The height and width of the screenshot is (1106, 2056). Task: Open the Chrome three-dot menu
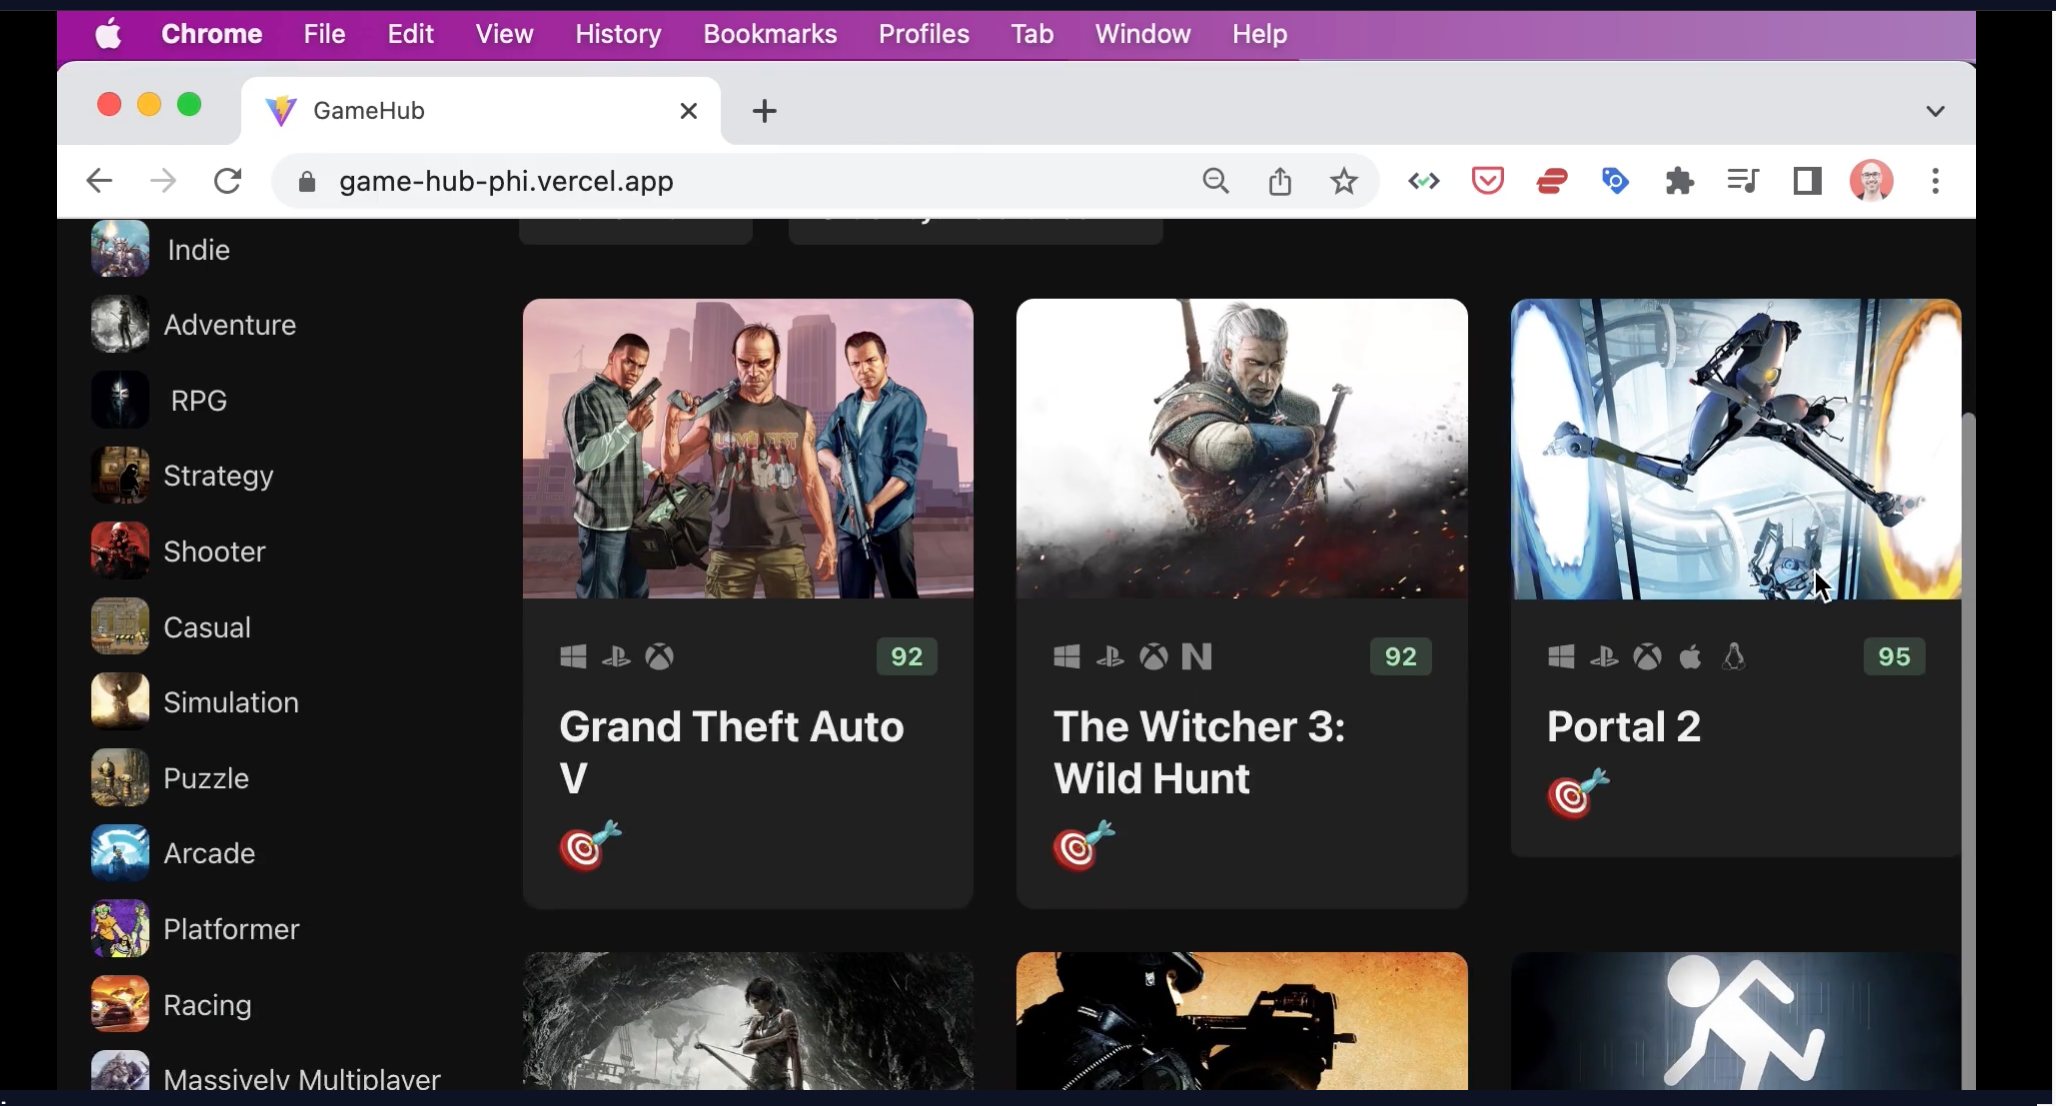[x=1935, y=181]
